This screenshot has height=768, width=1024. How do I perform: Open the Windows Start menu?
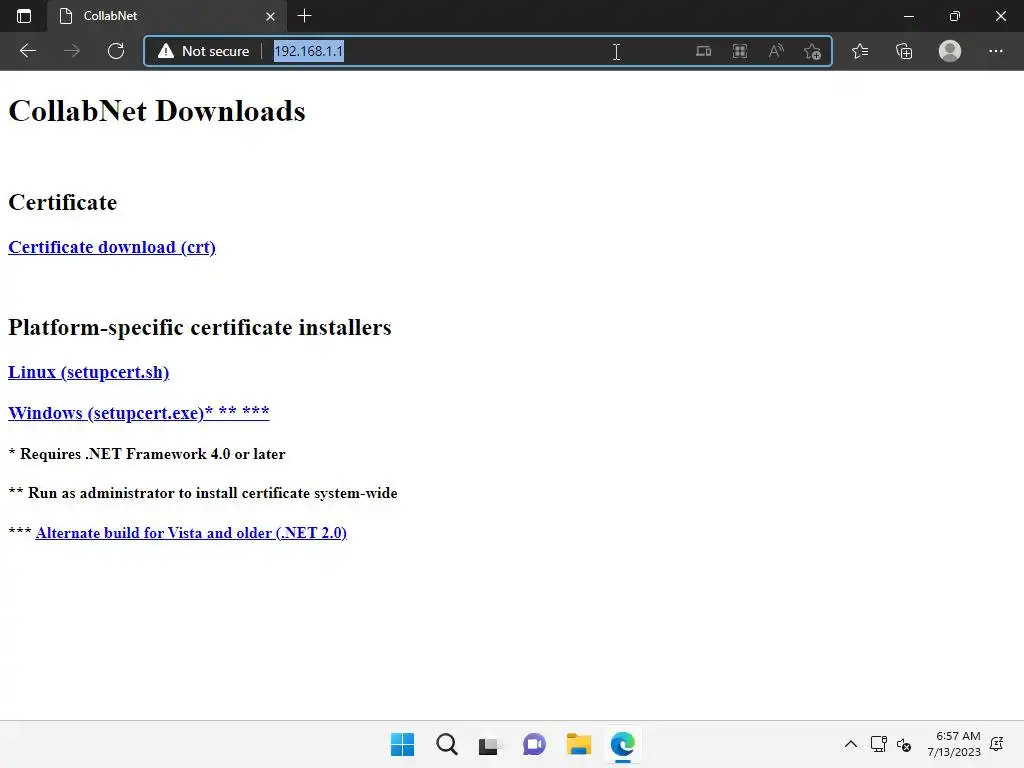click(x=402, y=744)
